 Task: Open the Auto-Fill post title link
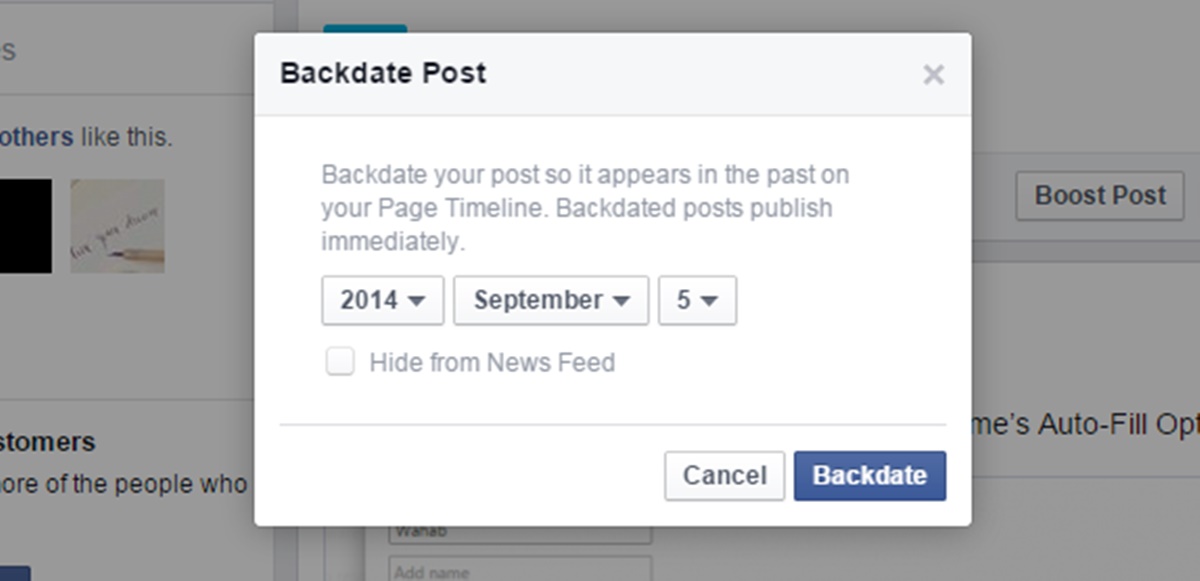pyautogui.click(x=1085, y=425)
